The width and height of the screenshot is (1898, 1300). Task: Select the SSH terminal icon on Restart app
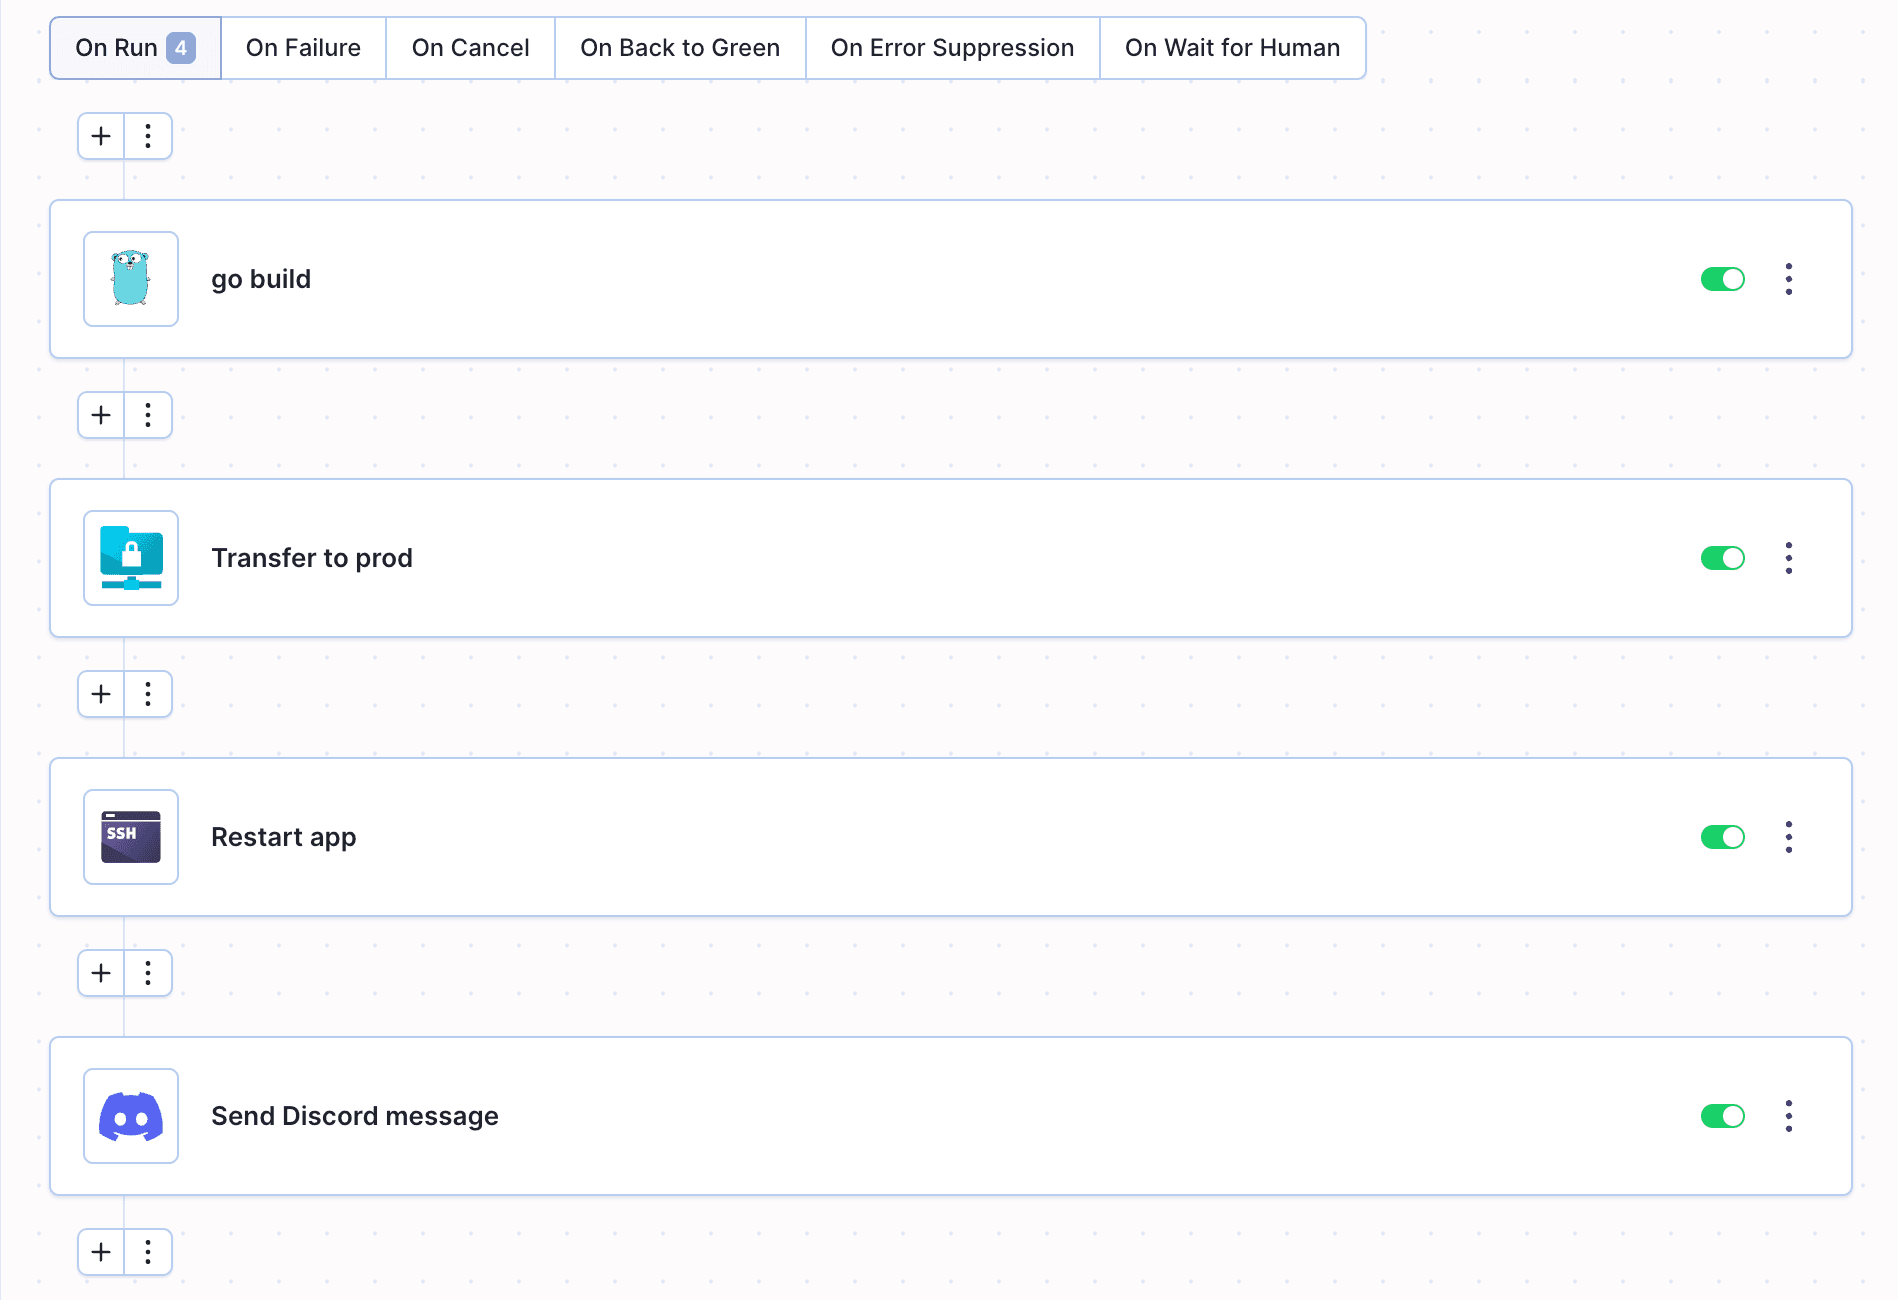coord(130,837)
